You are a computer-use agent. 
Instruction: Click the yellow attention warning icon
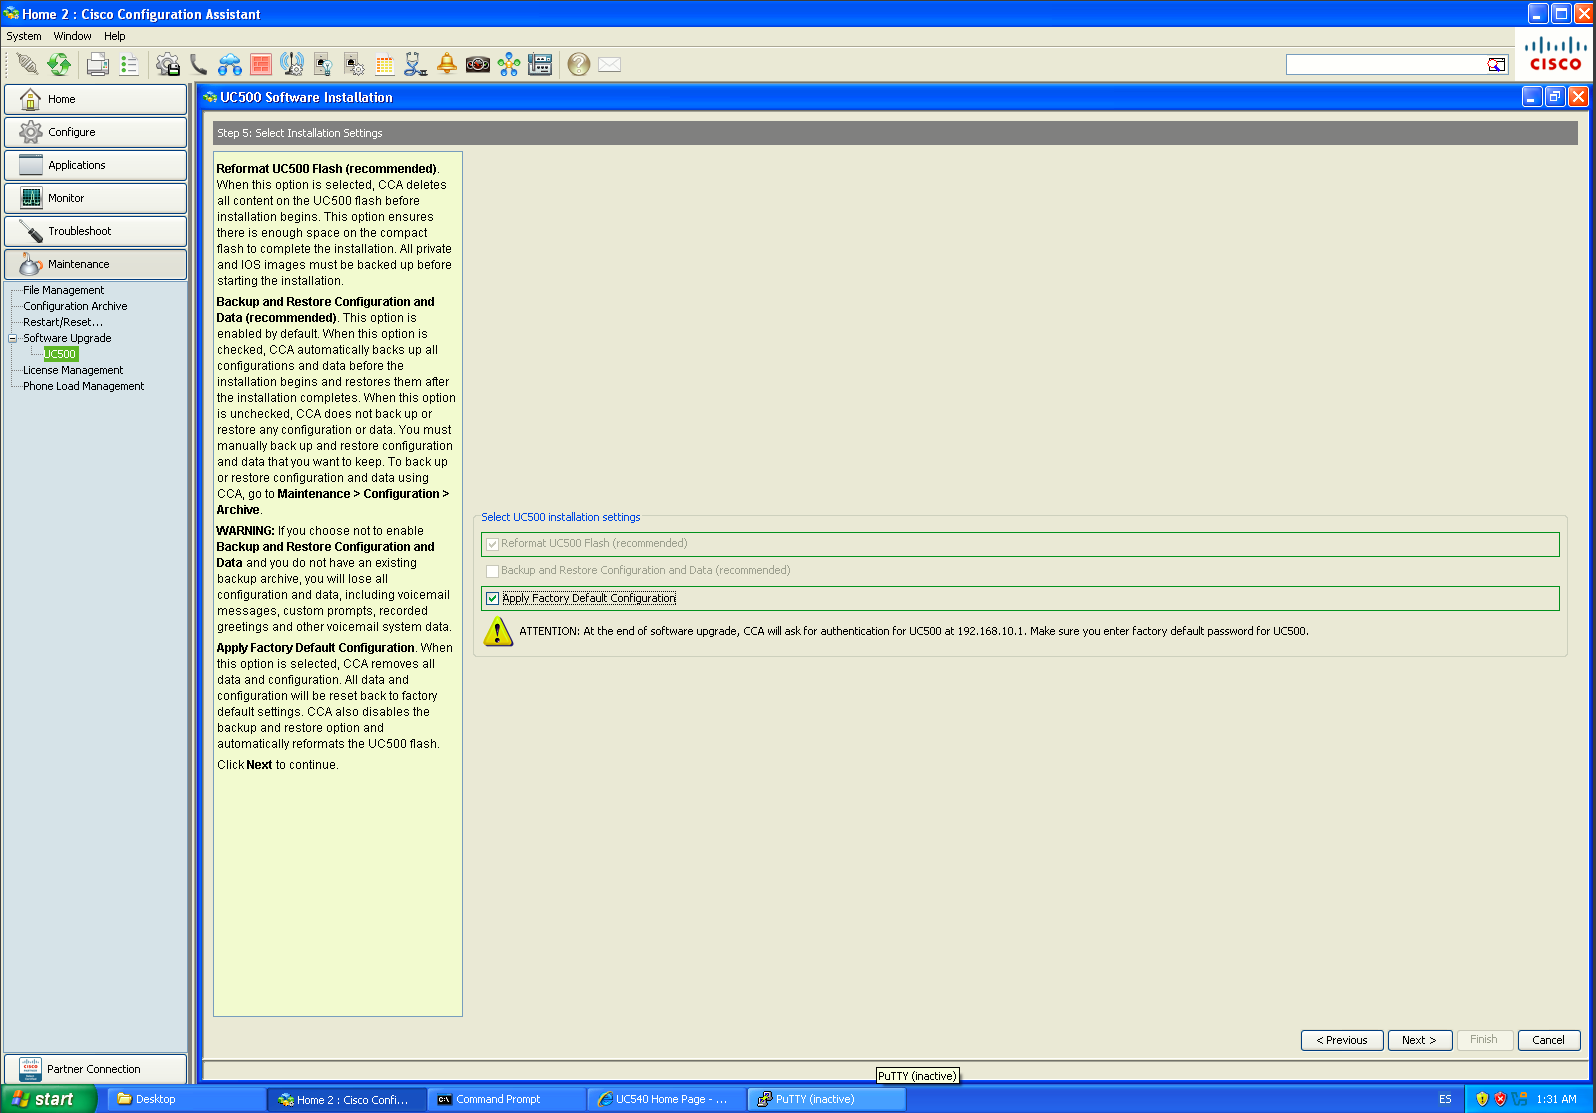tap(498, 631)
